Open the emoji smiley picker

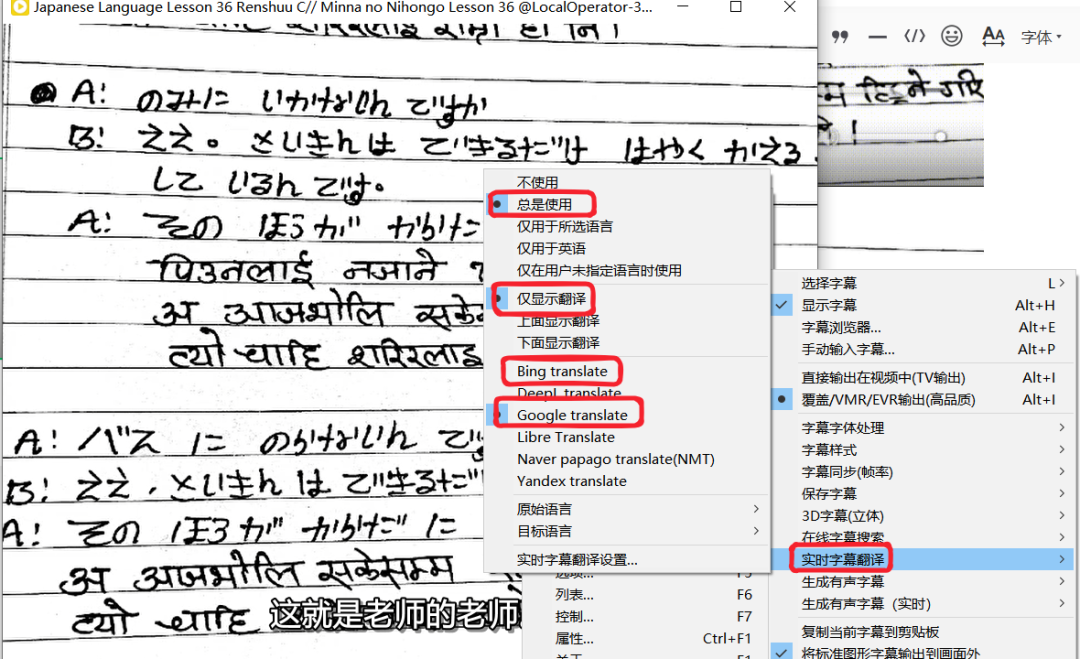pos(952,37)
